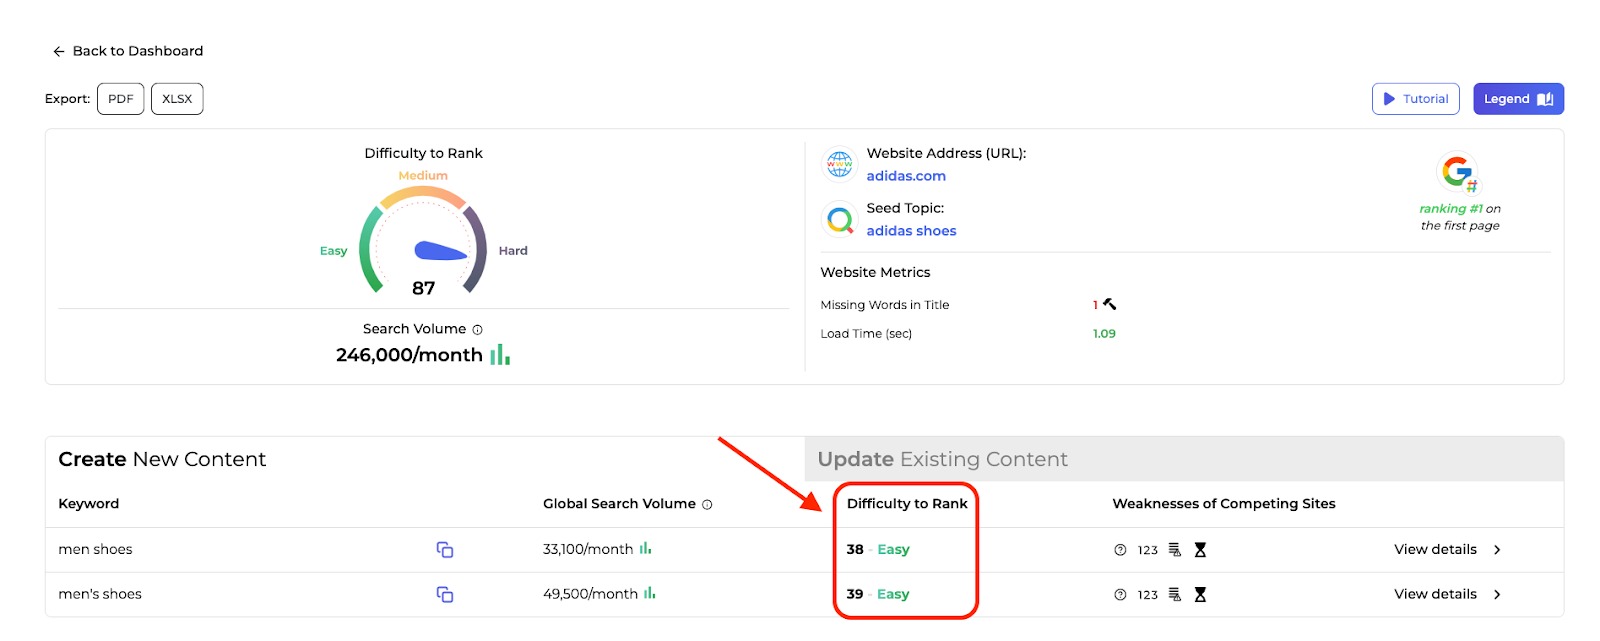Click the 123 icon in men's shoes row

coord(1148,595)
